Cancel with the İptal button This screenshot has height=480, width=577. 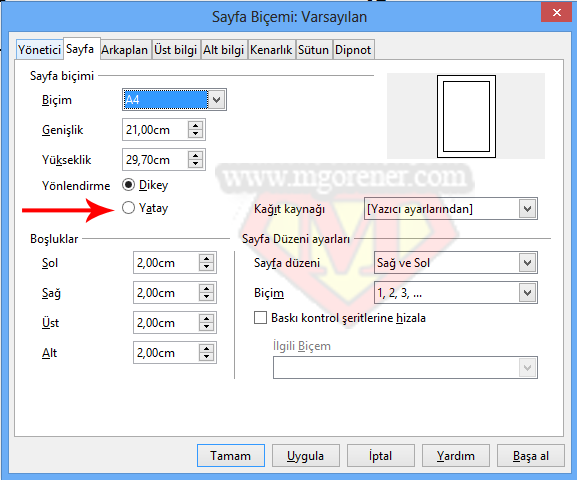381,456
